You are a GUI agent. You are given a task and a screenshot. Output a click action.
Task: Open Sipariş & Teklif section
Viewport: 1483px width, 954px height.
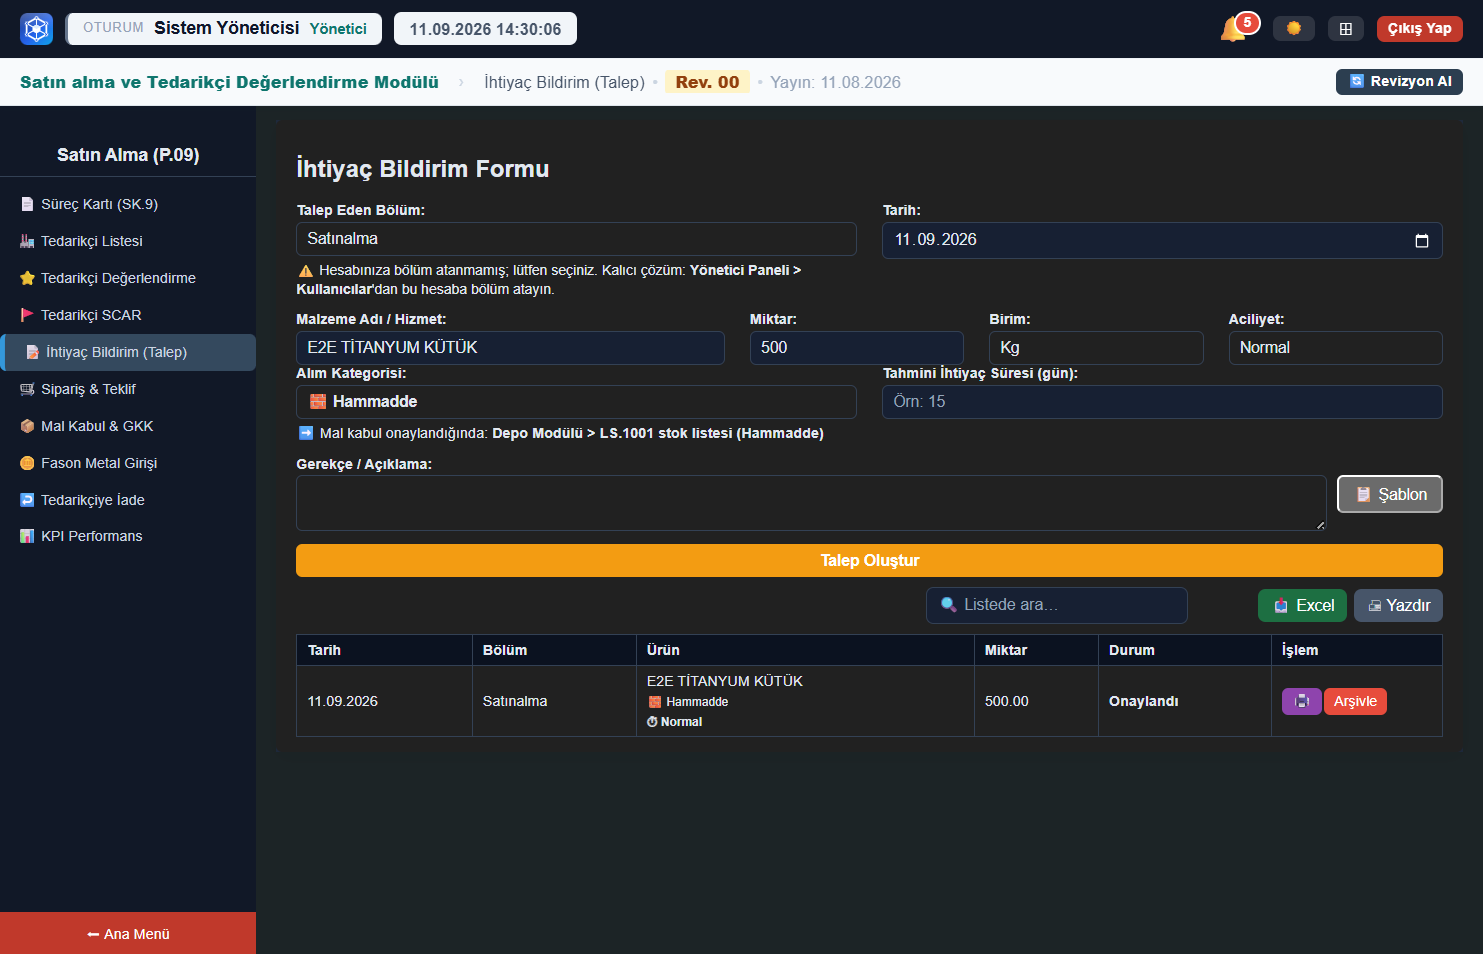128,389
